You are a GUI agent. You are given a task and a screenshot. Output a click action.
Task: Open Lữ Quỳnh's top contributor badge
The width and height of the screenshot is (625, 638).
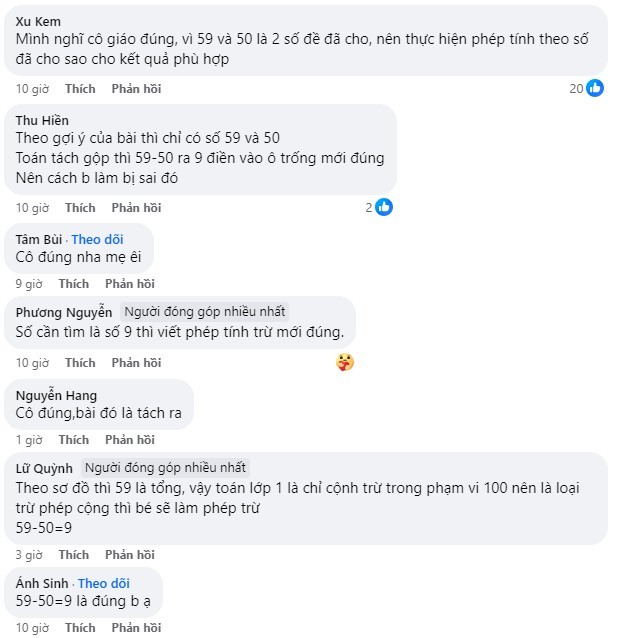pyautogui.click(x=166, y=468)
